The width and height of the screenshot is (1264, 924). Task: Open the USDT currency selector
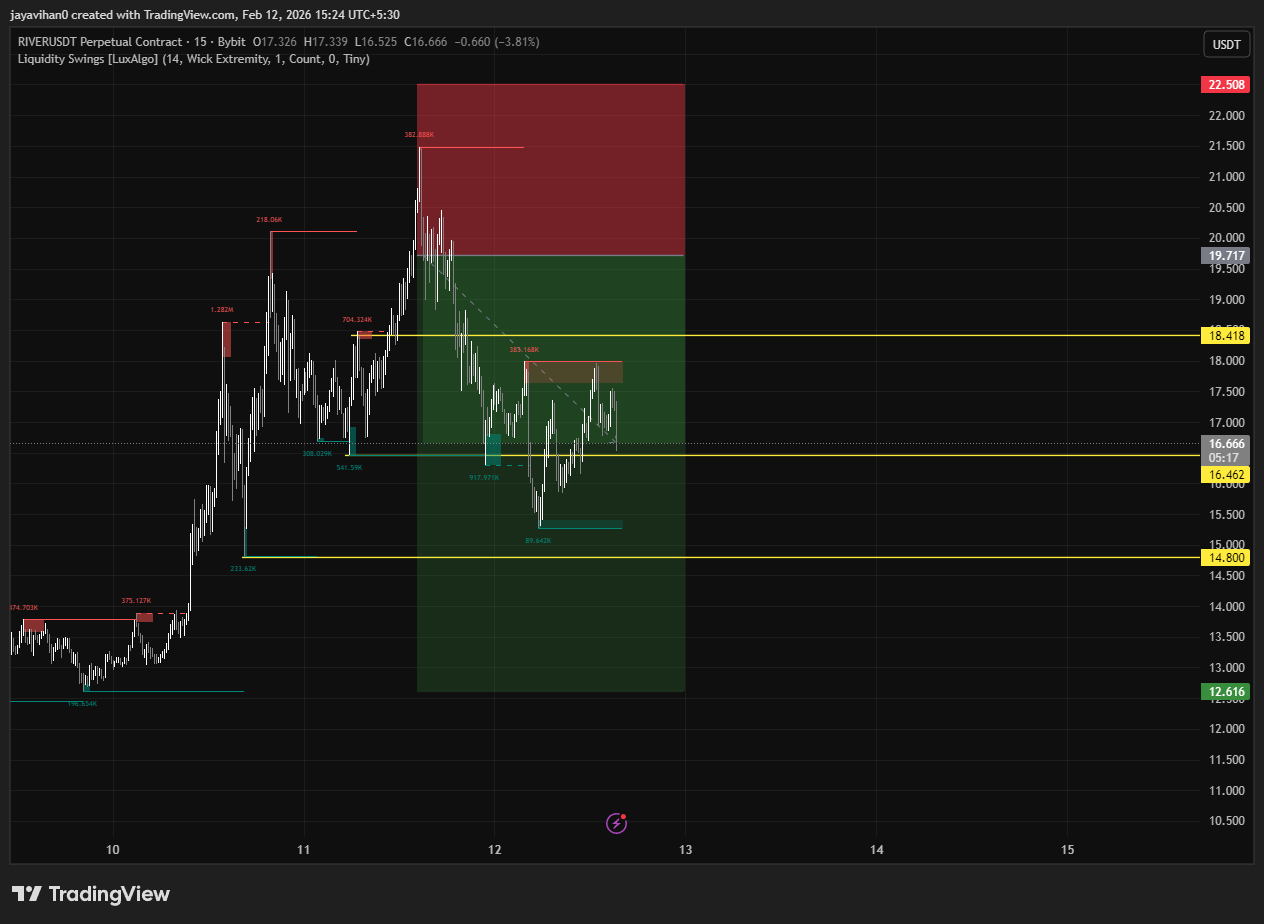(1226, 45)
